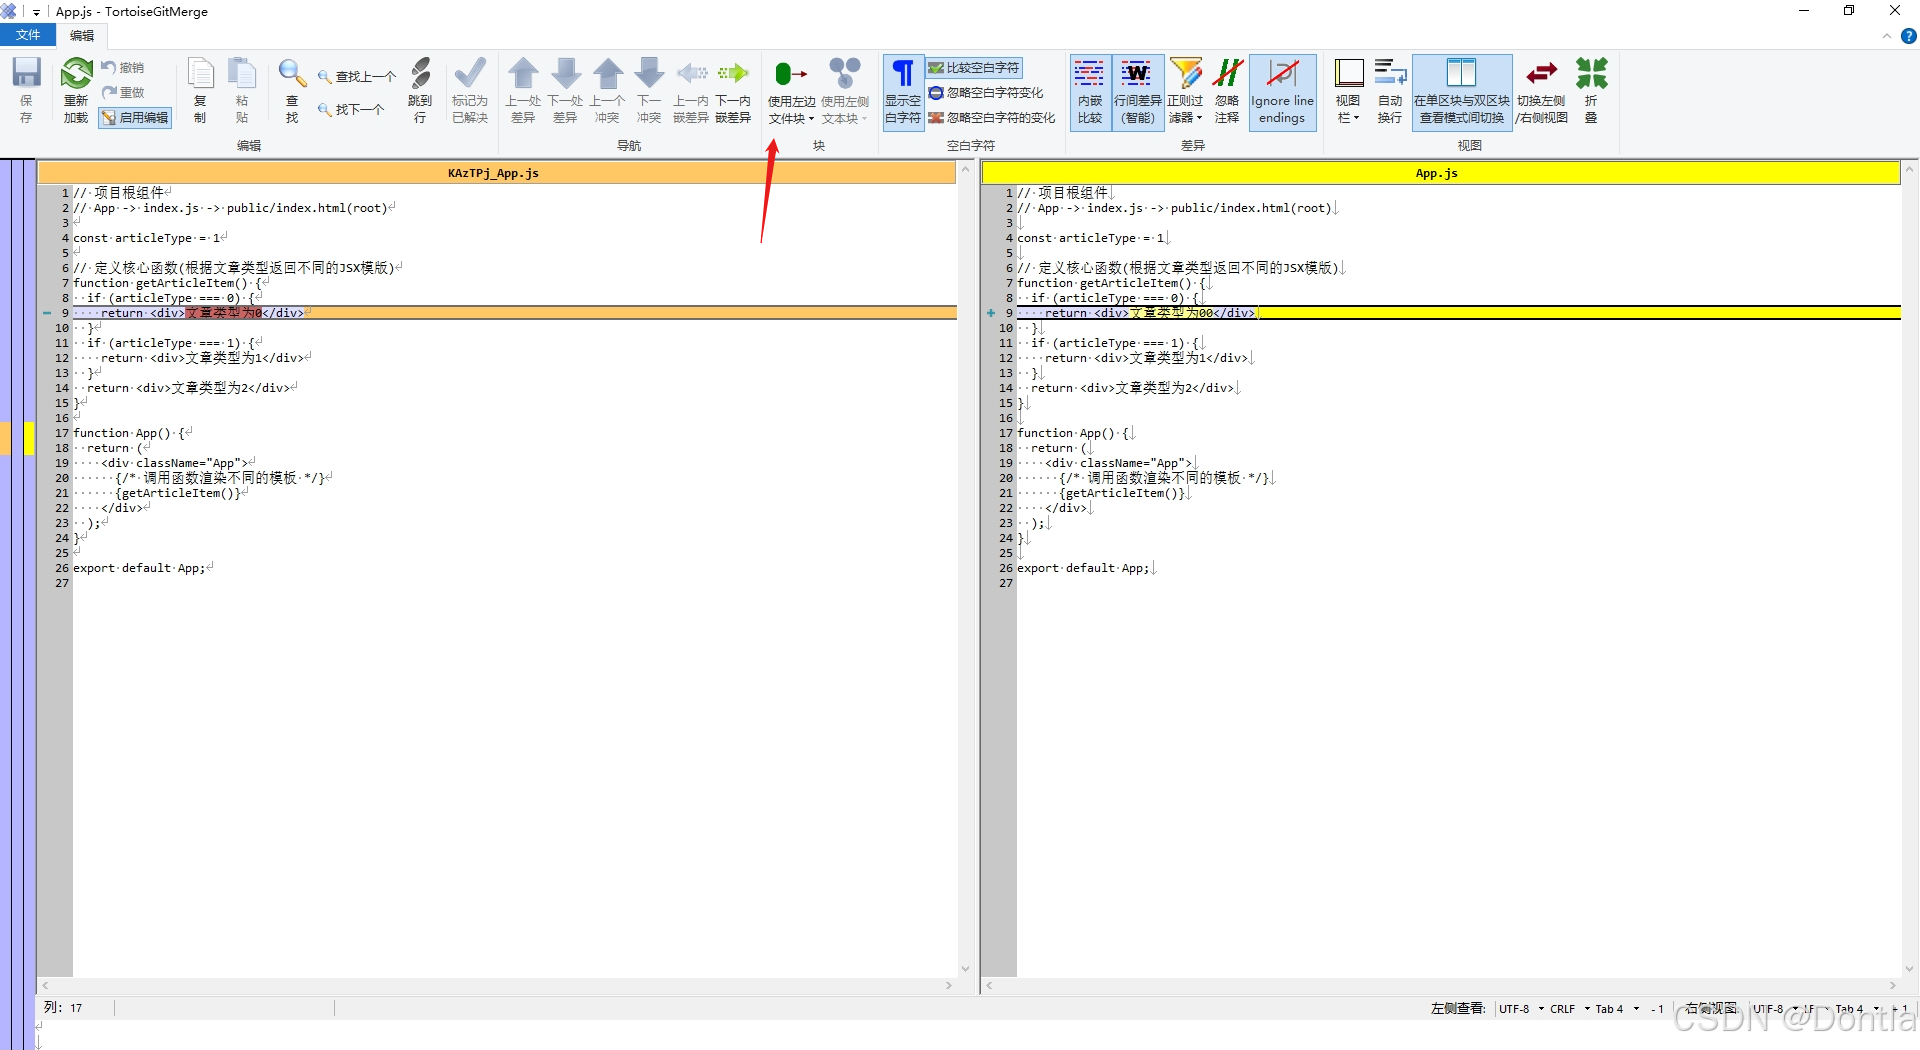Enable 自动换行 word wrap
This screenshot has width=1920, height=1050.
pos(1390,90)
